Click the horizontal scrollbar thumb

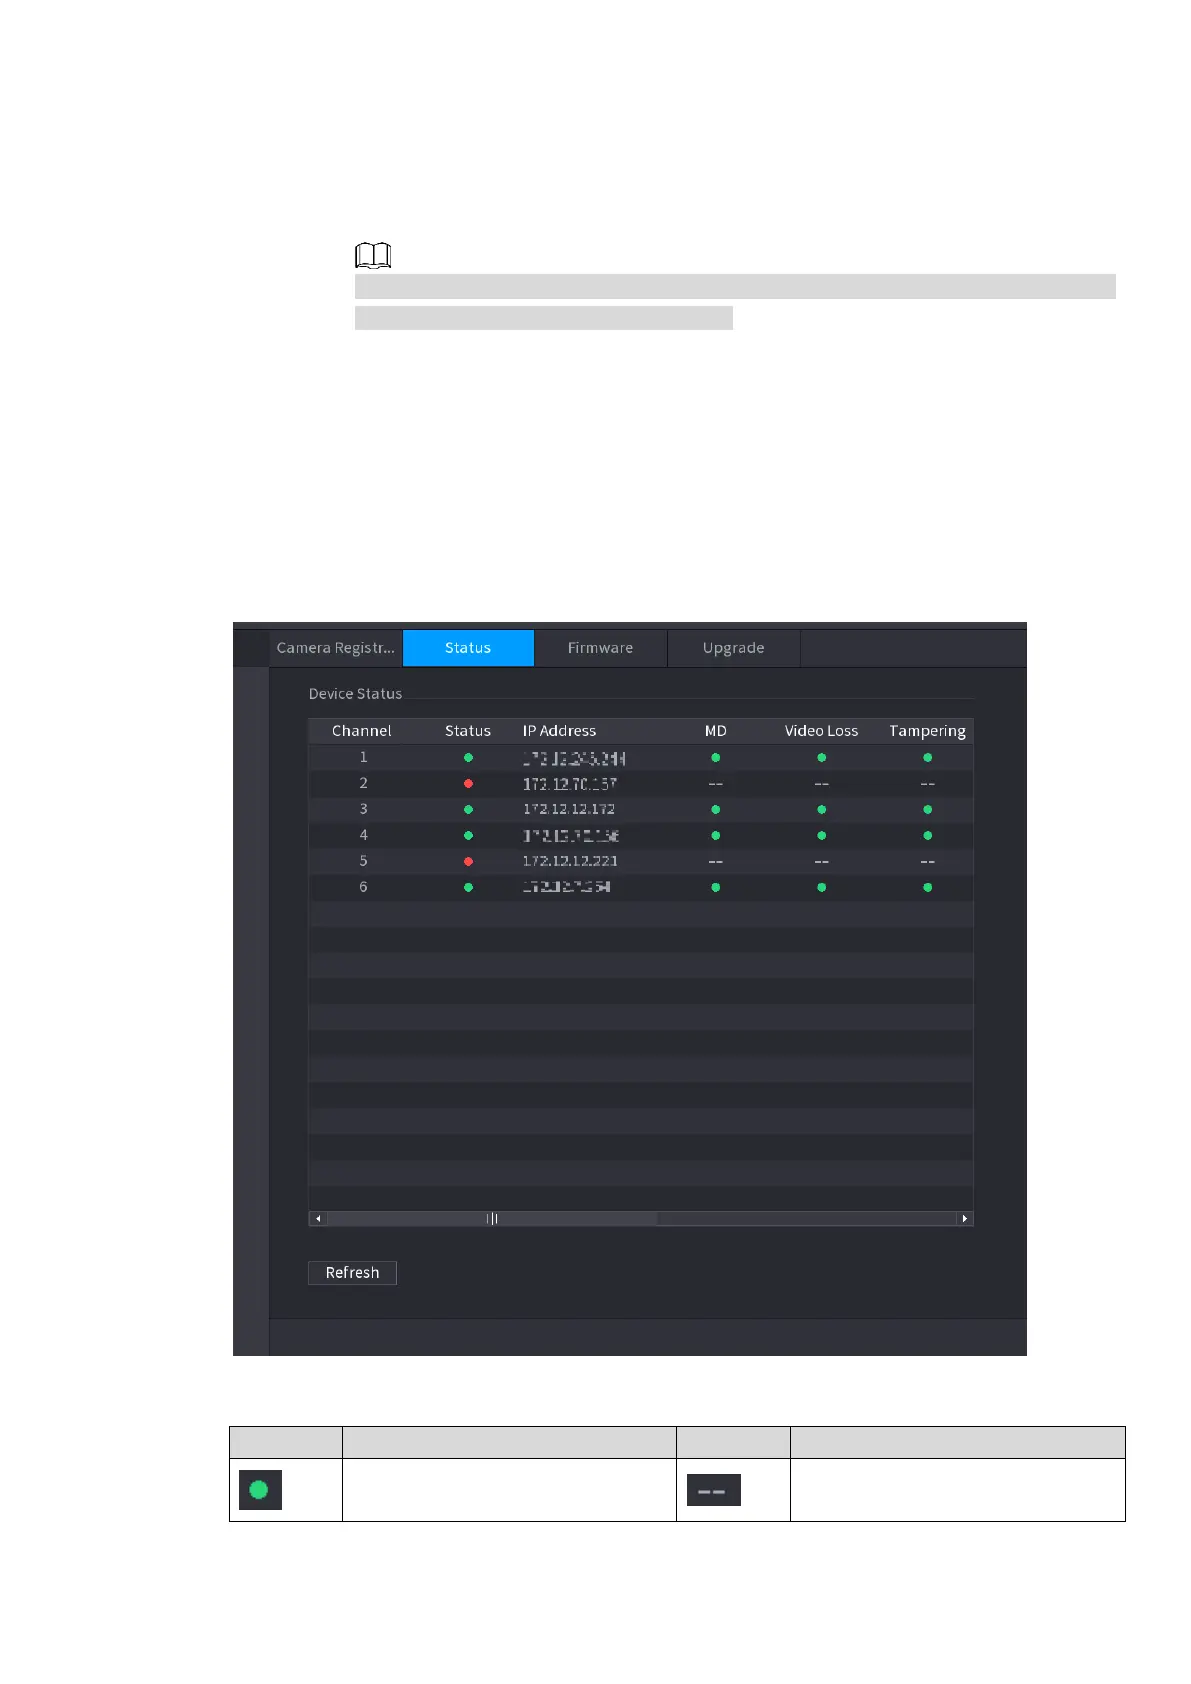pos(492,1219)
